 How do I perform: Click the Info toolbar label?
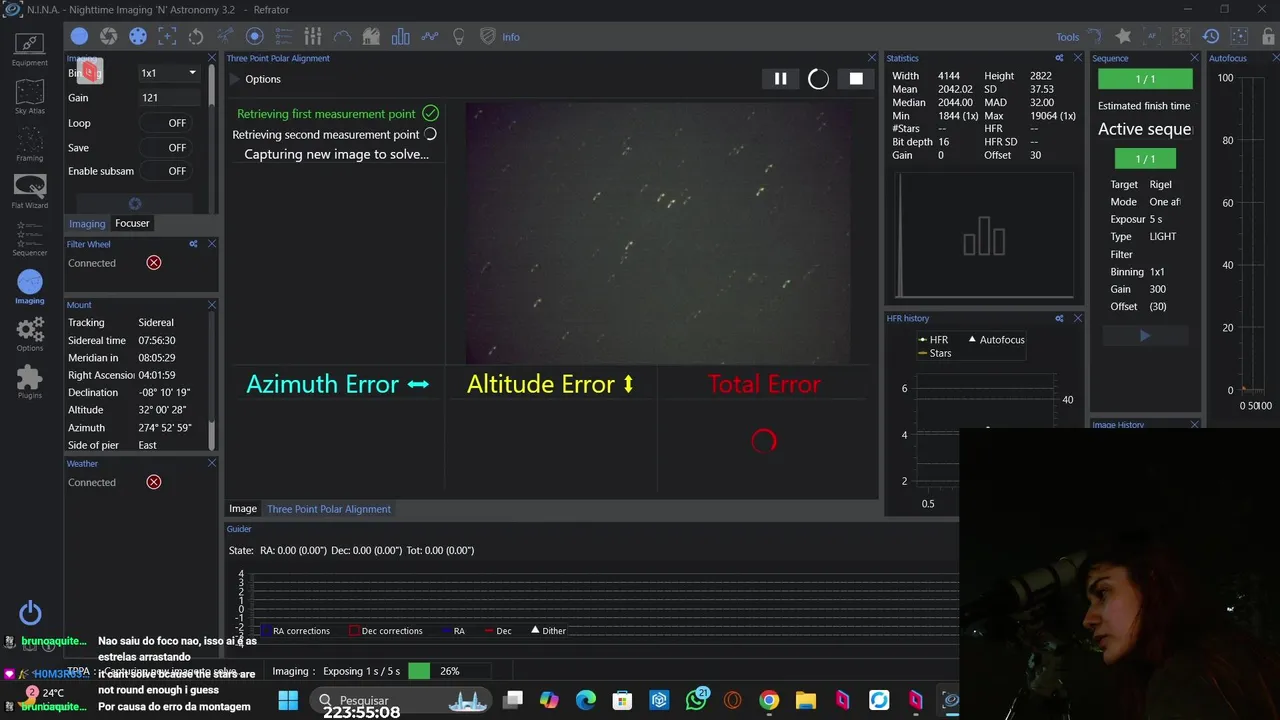point(511,37)
